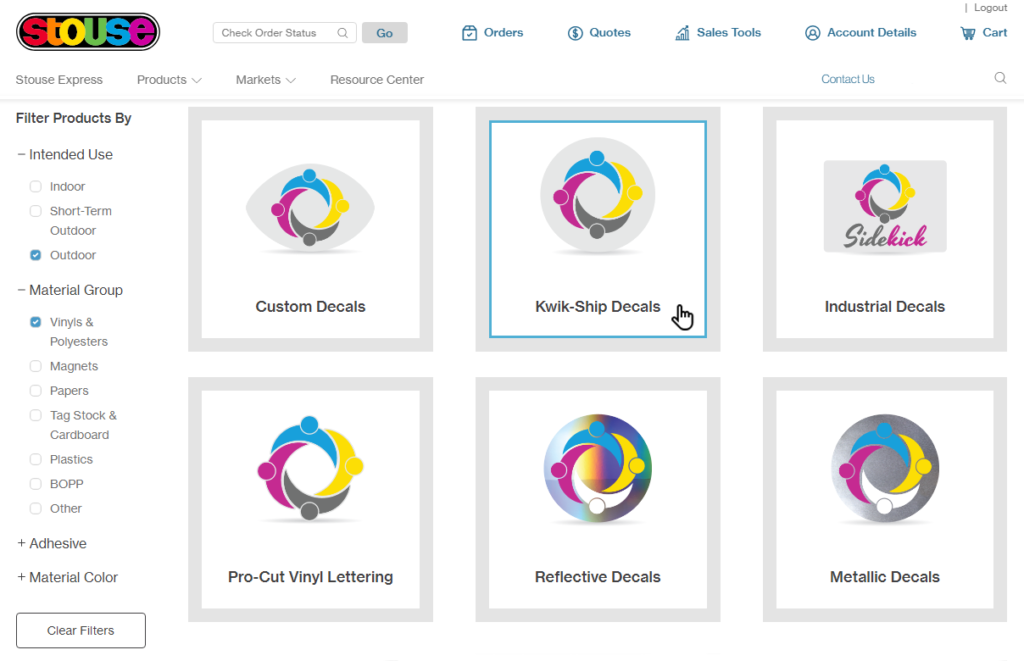Click the search magnifier icon on the right
1024x661 pixels.
point(1000,77)
